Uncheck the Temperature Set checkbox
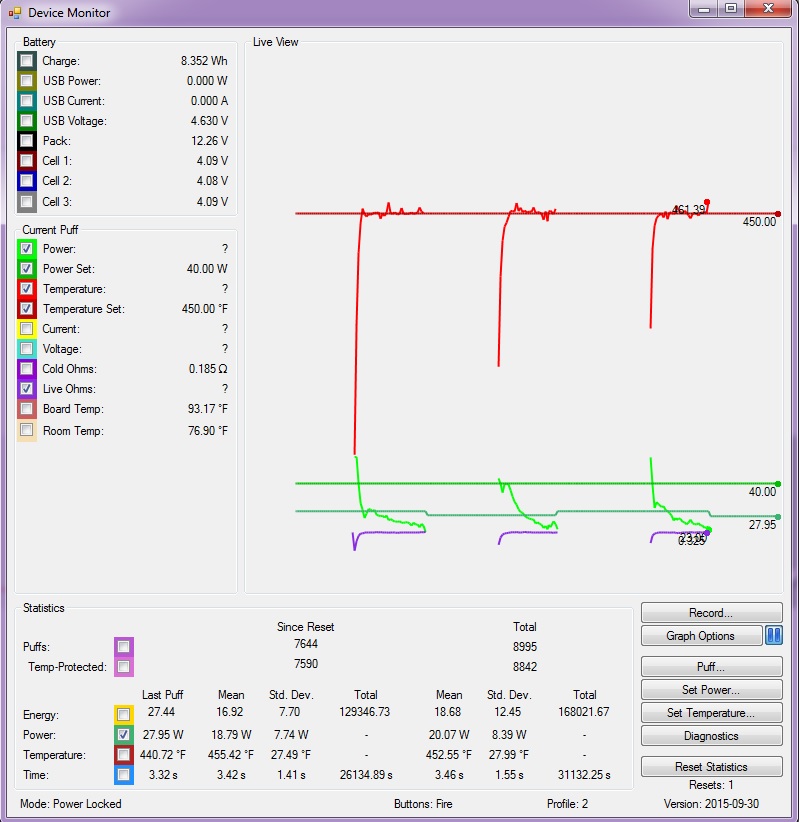This screenshot has height=822, width=799. 26,309
